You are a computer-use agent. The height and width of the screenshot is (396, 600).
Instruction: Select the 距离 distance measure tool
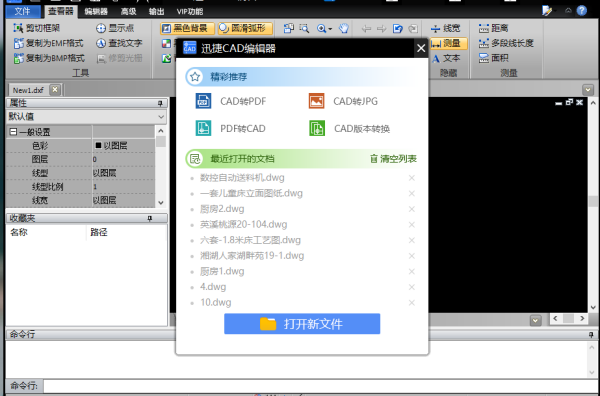493,28
